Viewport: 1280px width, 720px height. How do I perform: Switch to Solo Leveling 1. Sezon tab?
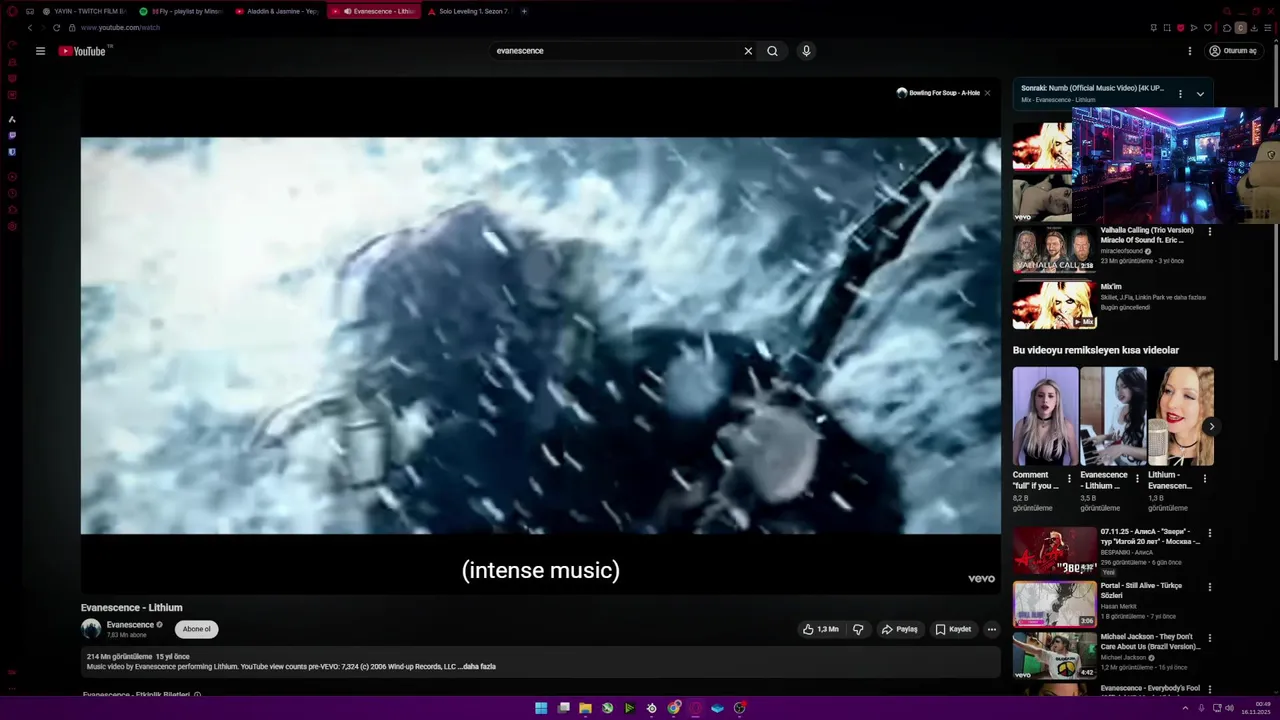click(470, 11)
